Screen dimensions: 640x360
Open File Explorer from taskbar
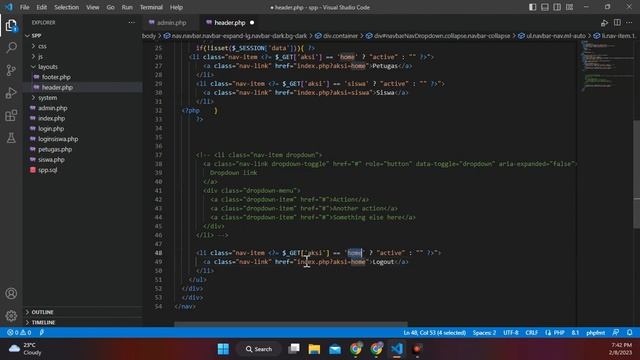[314, 349]
